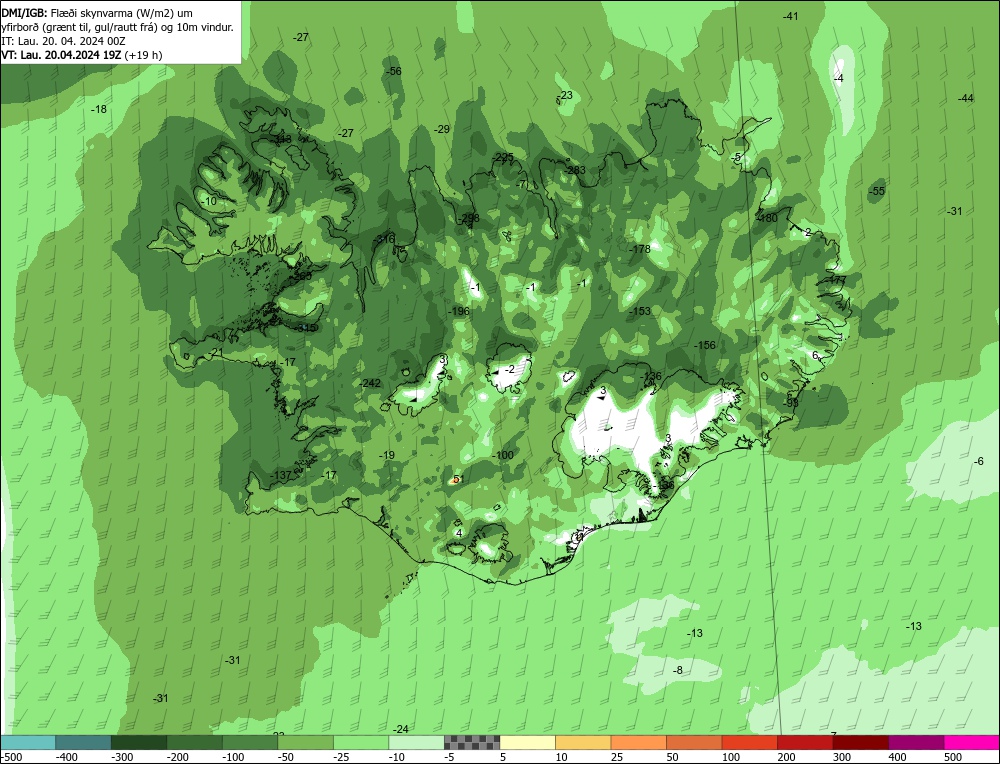Viewport: 1000px width, 764px height.
Task: Pick the yellow-orange 10 to 25 swatch
Action: pos(582,743)
